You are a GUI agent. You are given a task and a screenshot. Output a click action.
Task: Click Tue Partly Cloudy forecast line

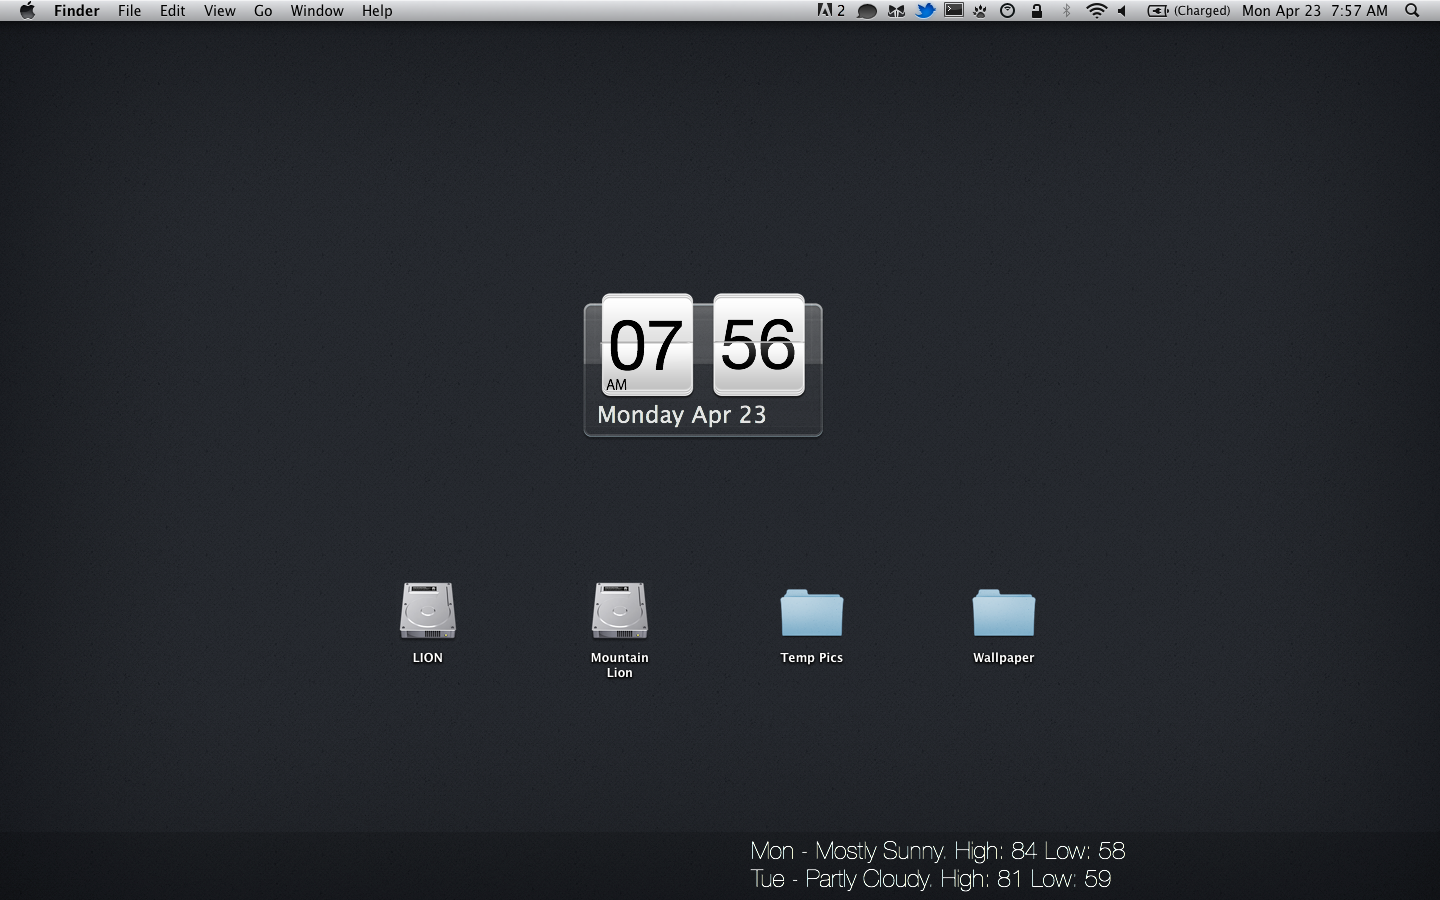pos(931,879)
